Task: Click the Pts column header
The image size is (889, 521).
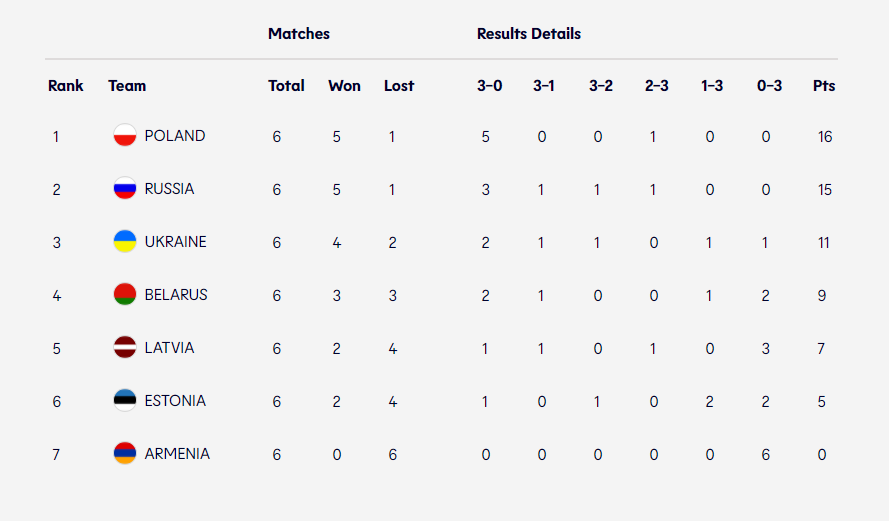Action: coord(824,86)
